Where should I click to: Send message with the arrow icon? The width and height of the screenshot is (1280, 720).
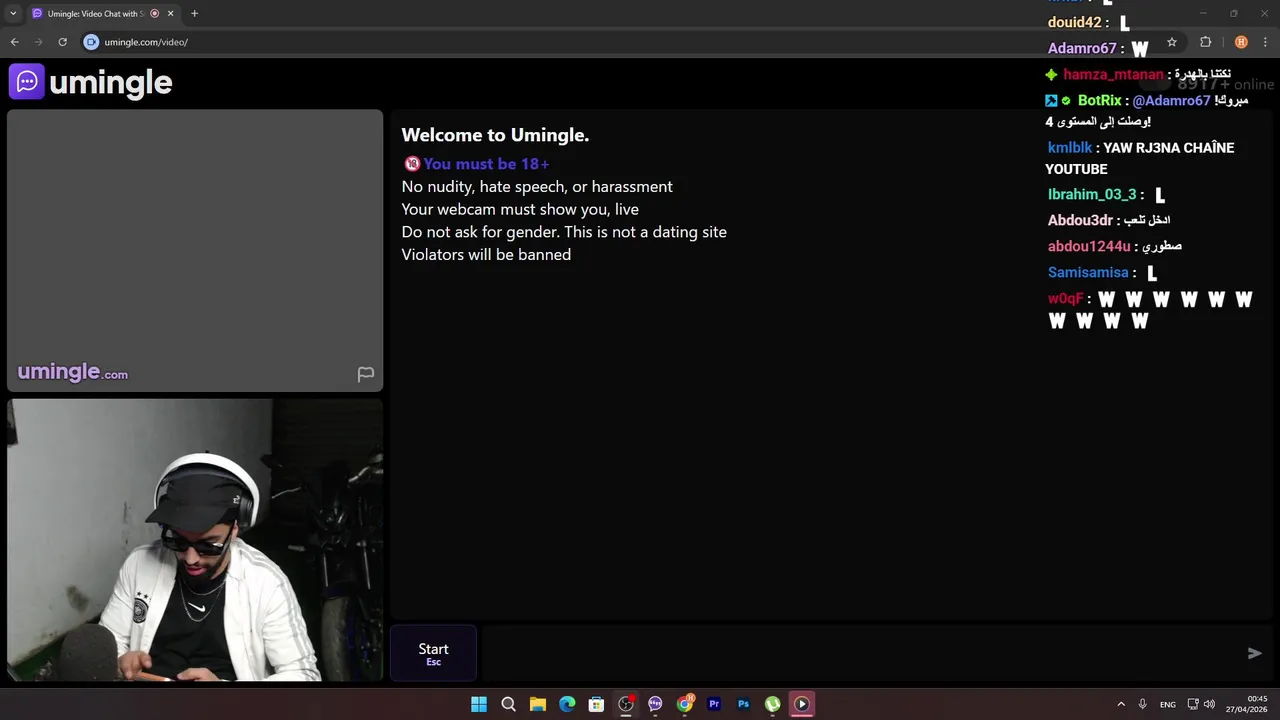1254,653
